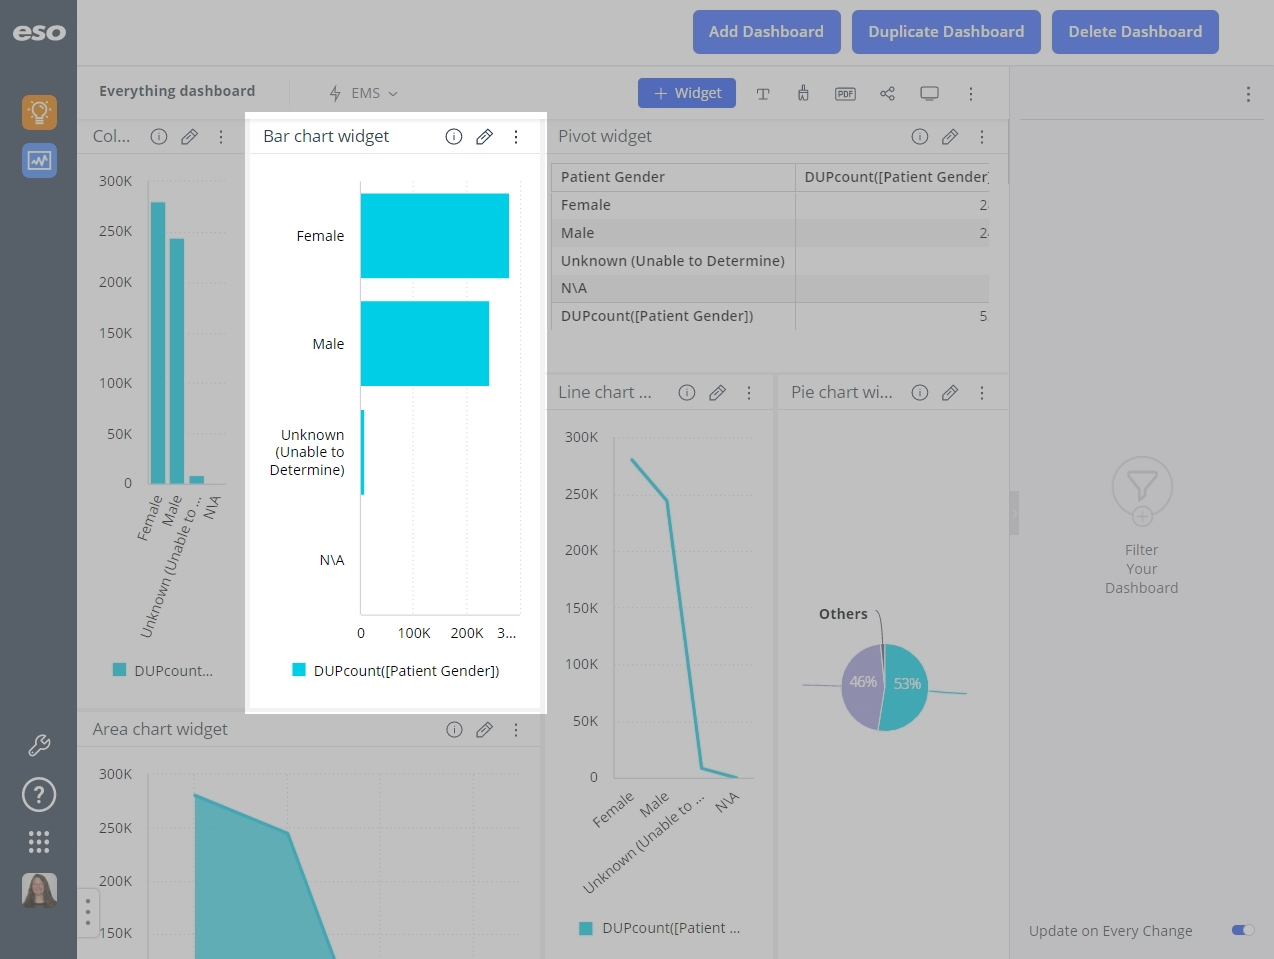Click the DUPcount([Patient Gender pivot value header
This screenshot has height=959, width=1274.
point(892,177)
